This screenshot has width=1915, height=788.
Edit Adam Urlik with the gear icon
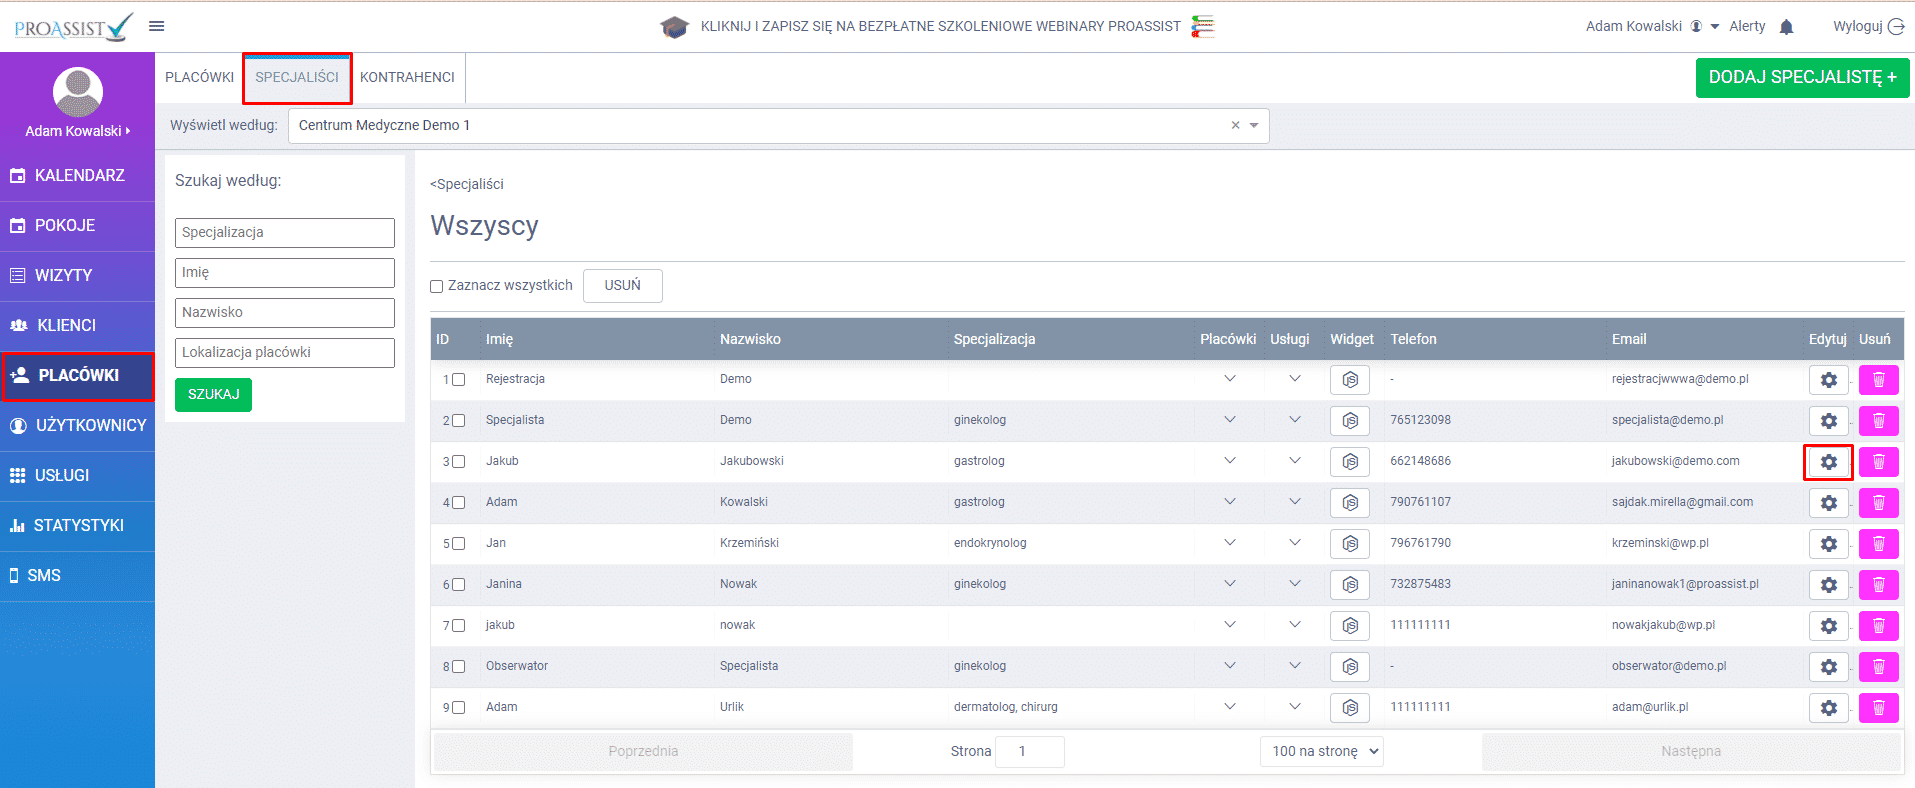pos(1829,708)
